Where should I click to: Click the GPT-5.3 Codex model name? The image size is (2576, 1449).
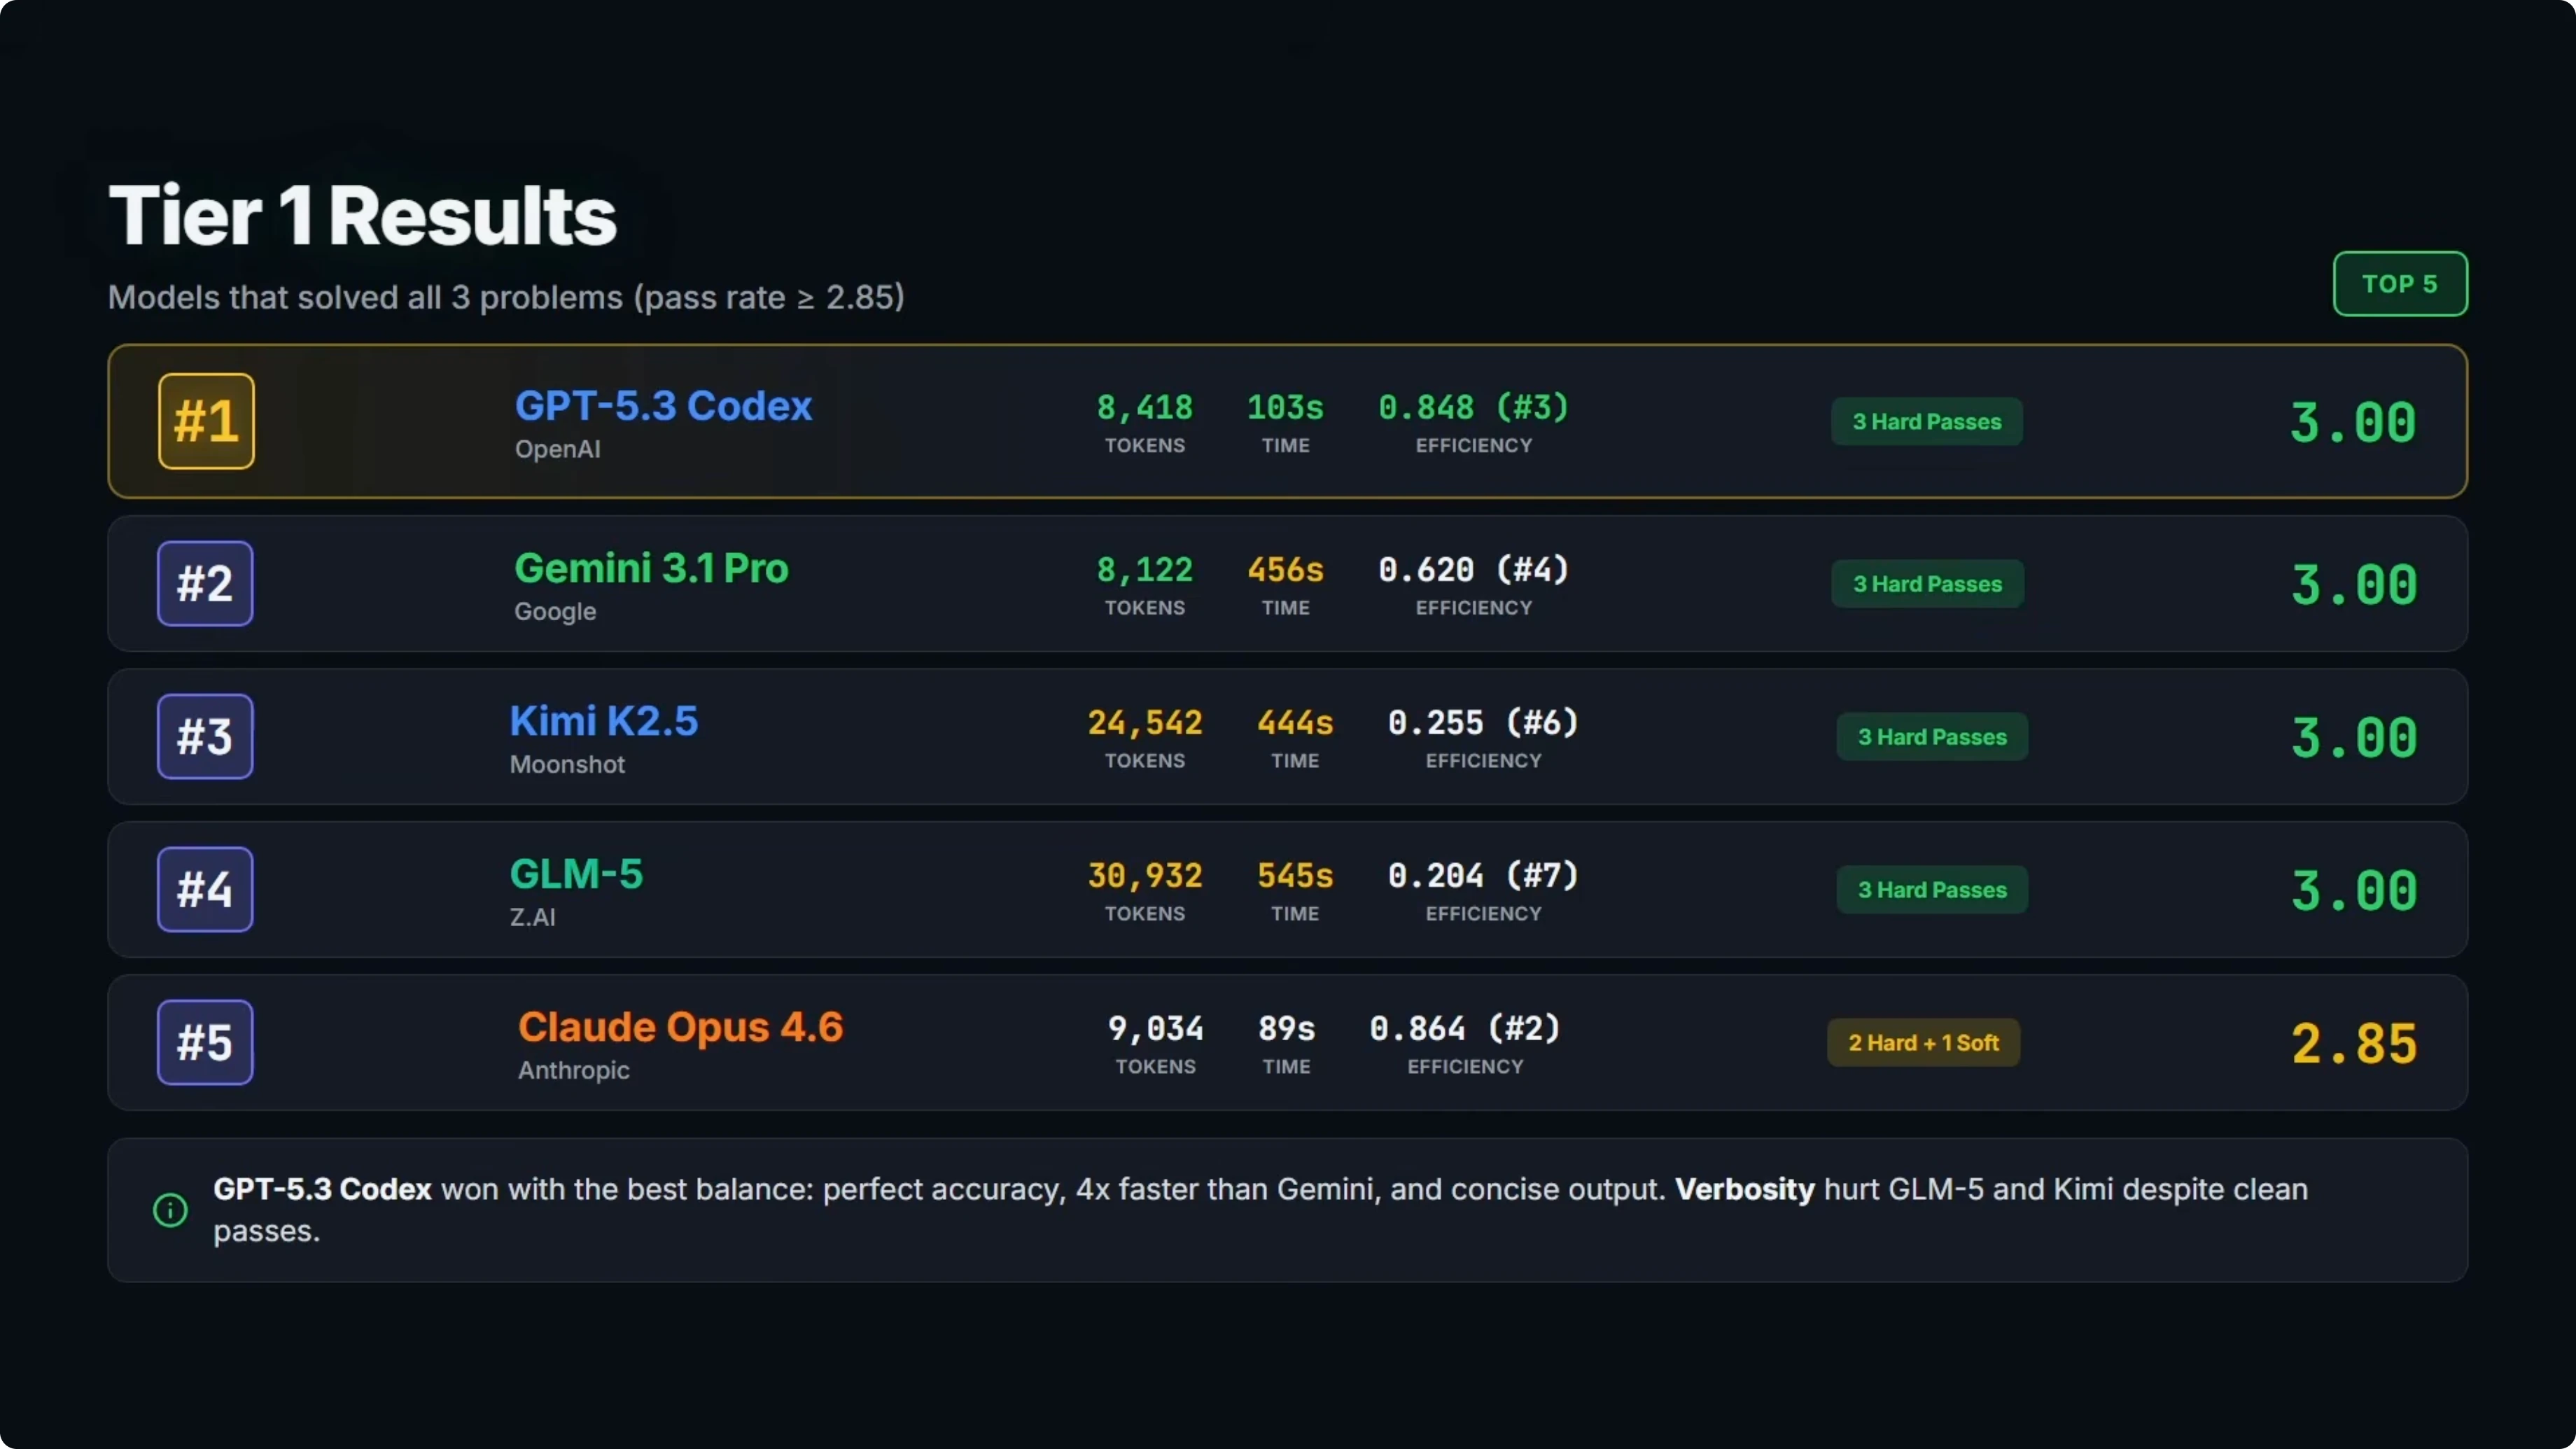(663, 406)
